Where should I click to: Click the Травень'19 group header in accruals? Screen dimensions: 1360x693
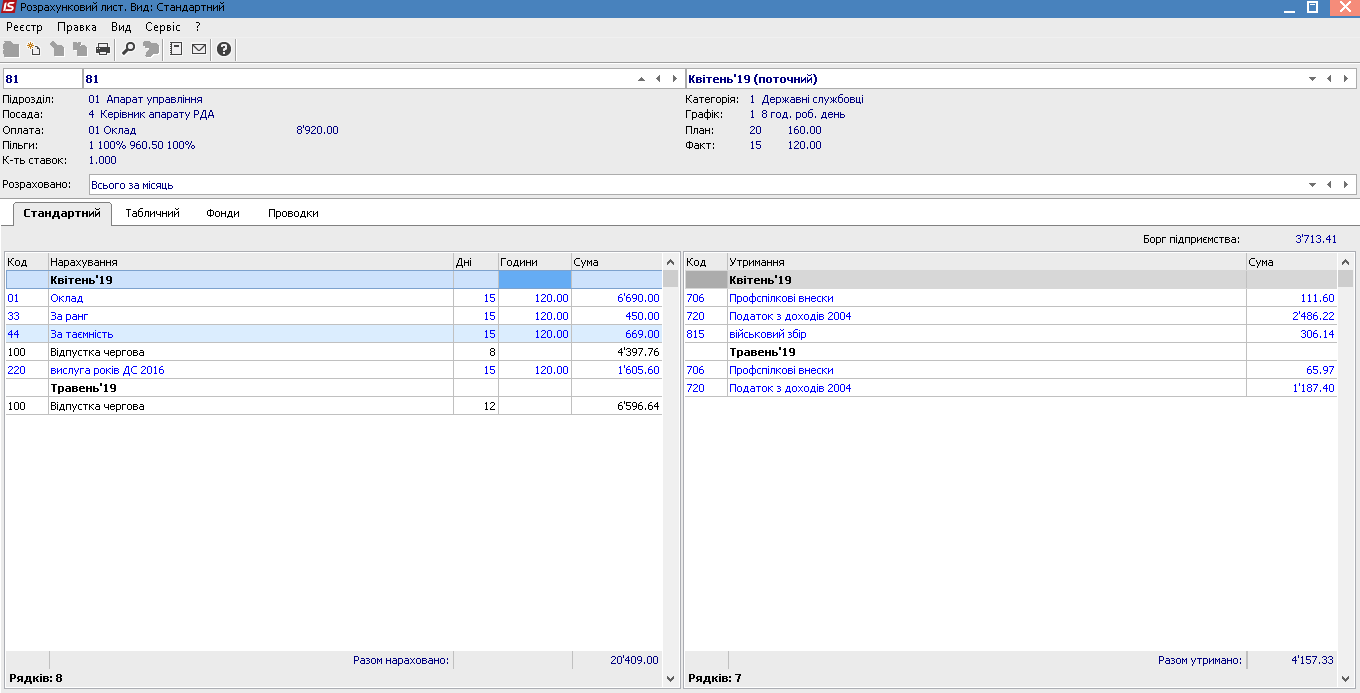[x=334, y=388]
